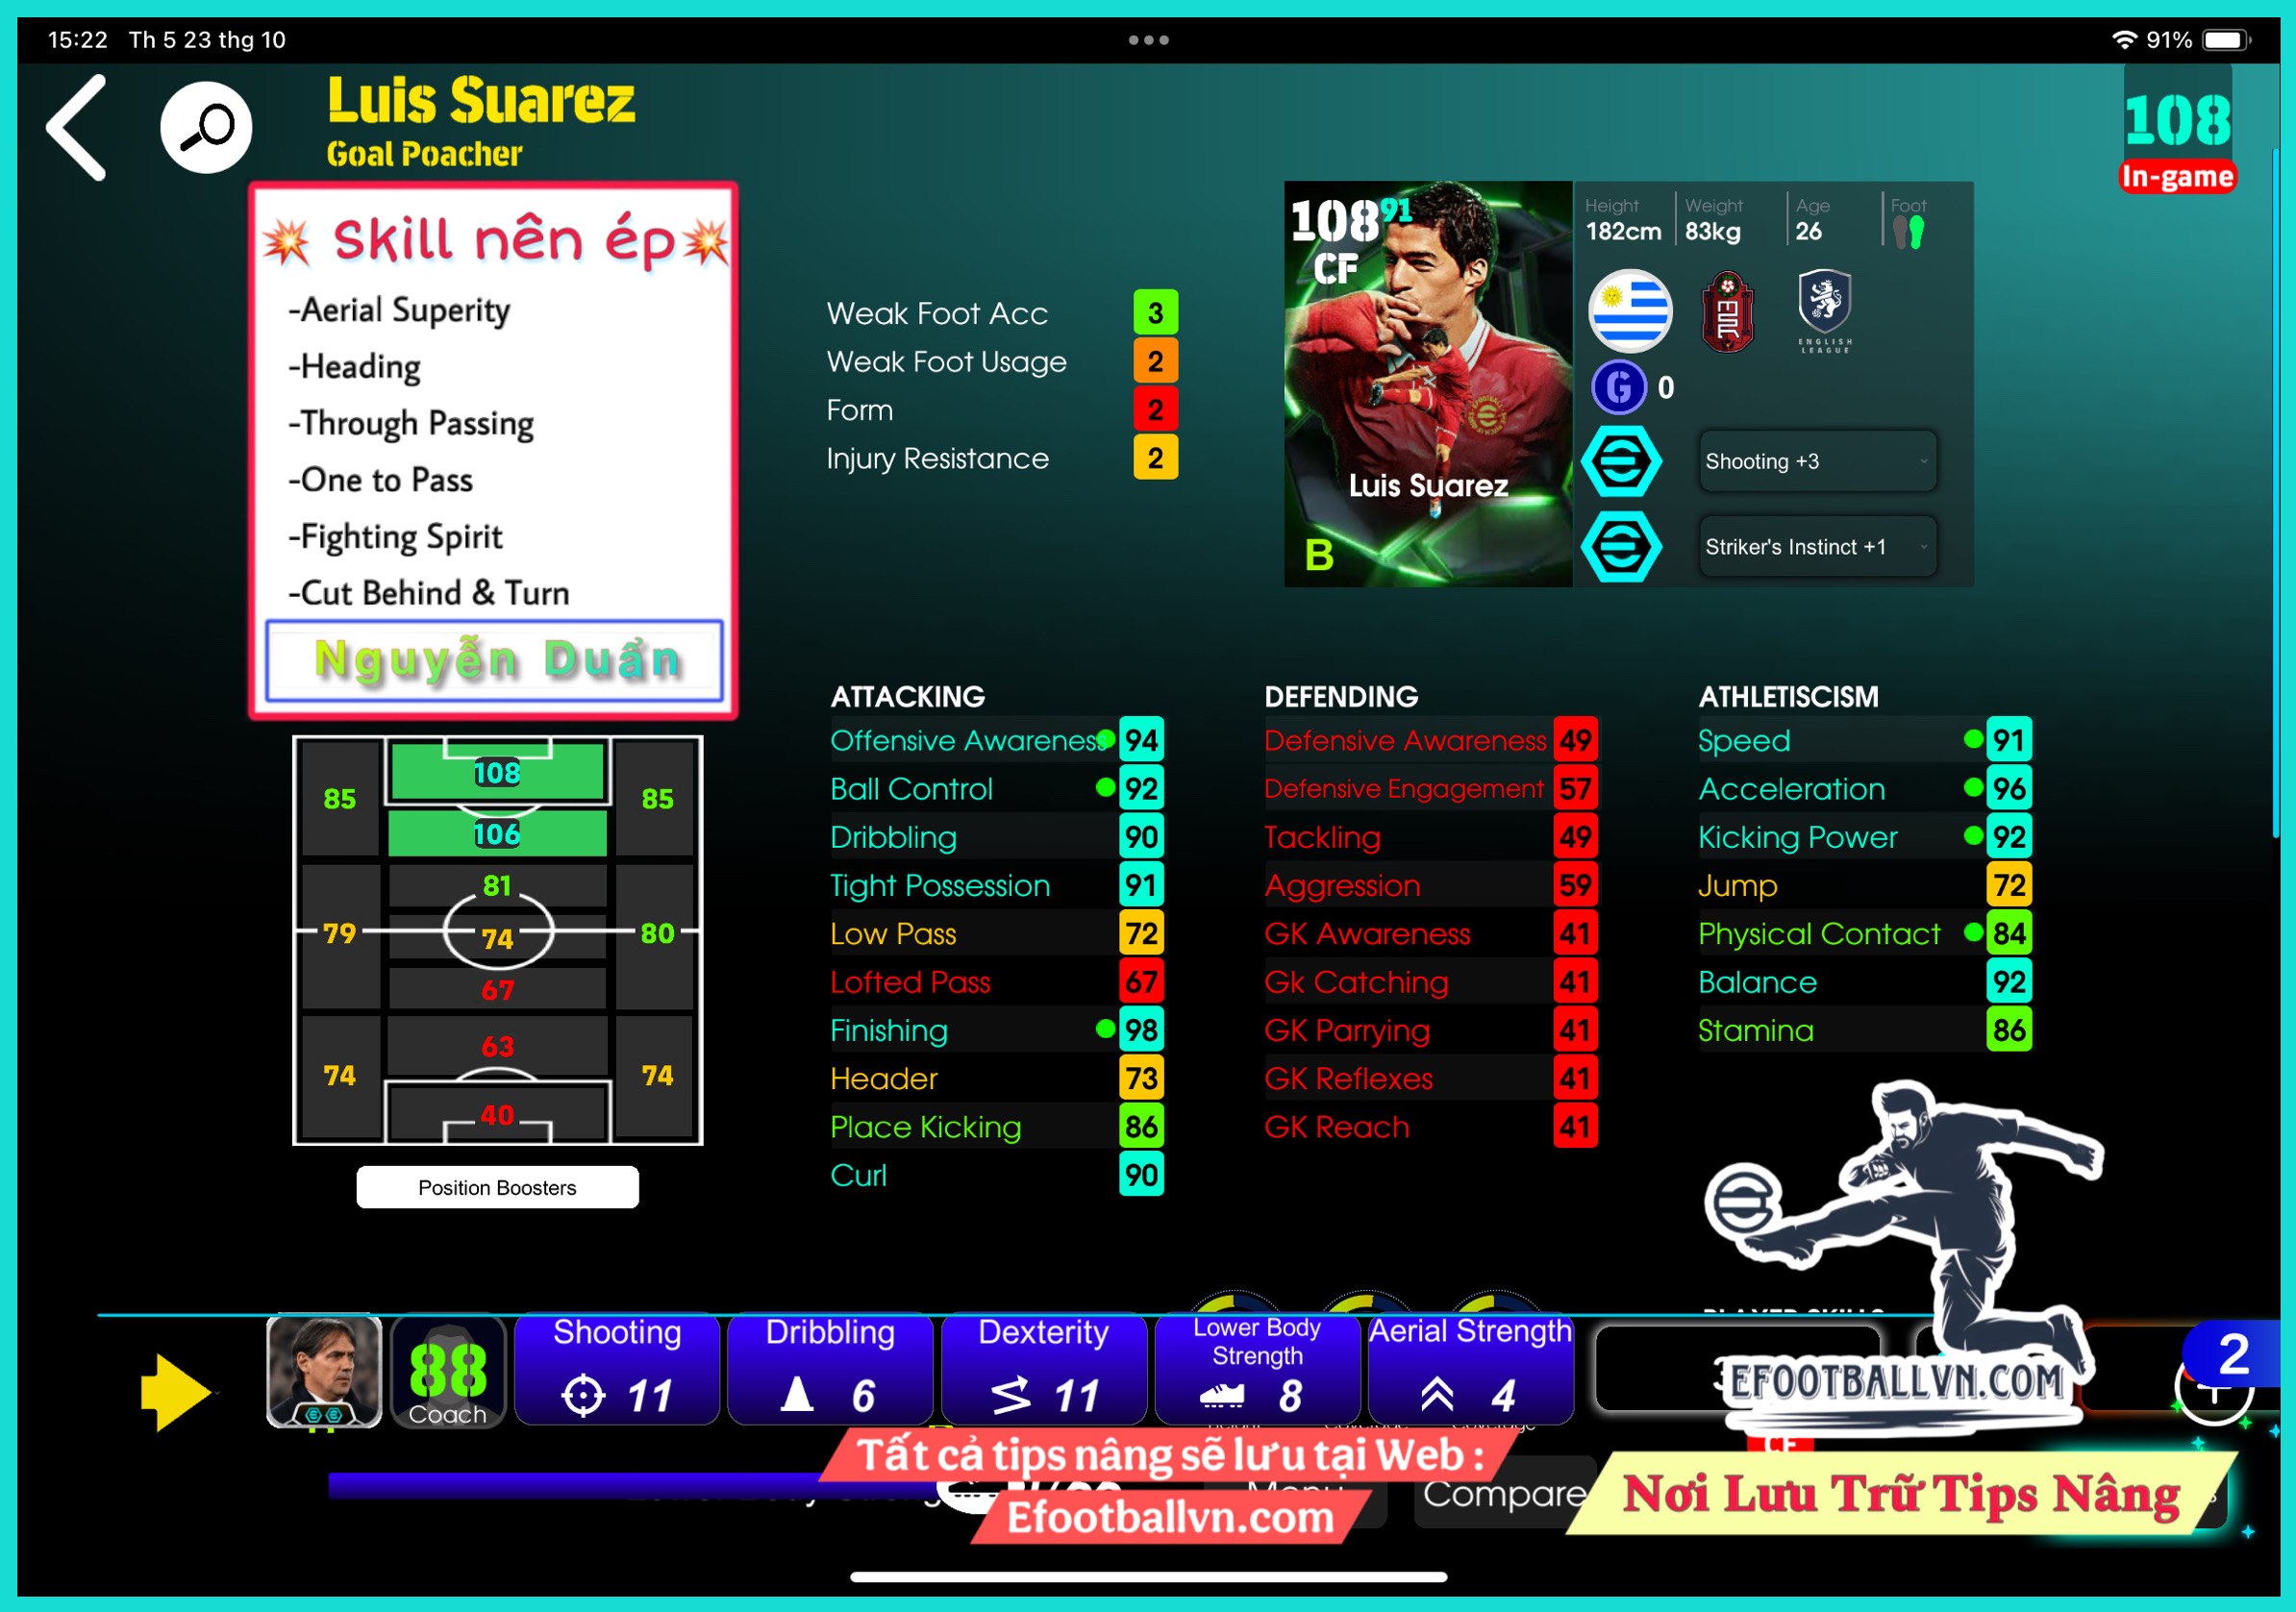Click the blue G coin icon
Viewport: 2296px width, 1612px height.
(1619, 387)
